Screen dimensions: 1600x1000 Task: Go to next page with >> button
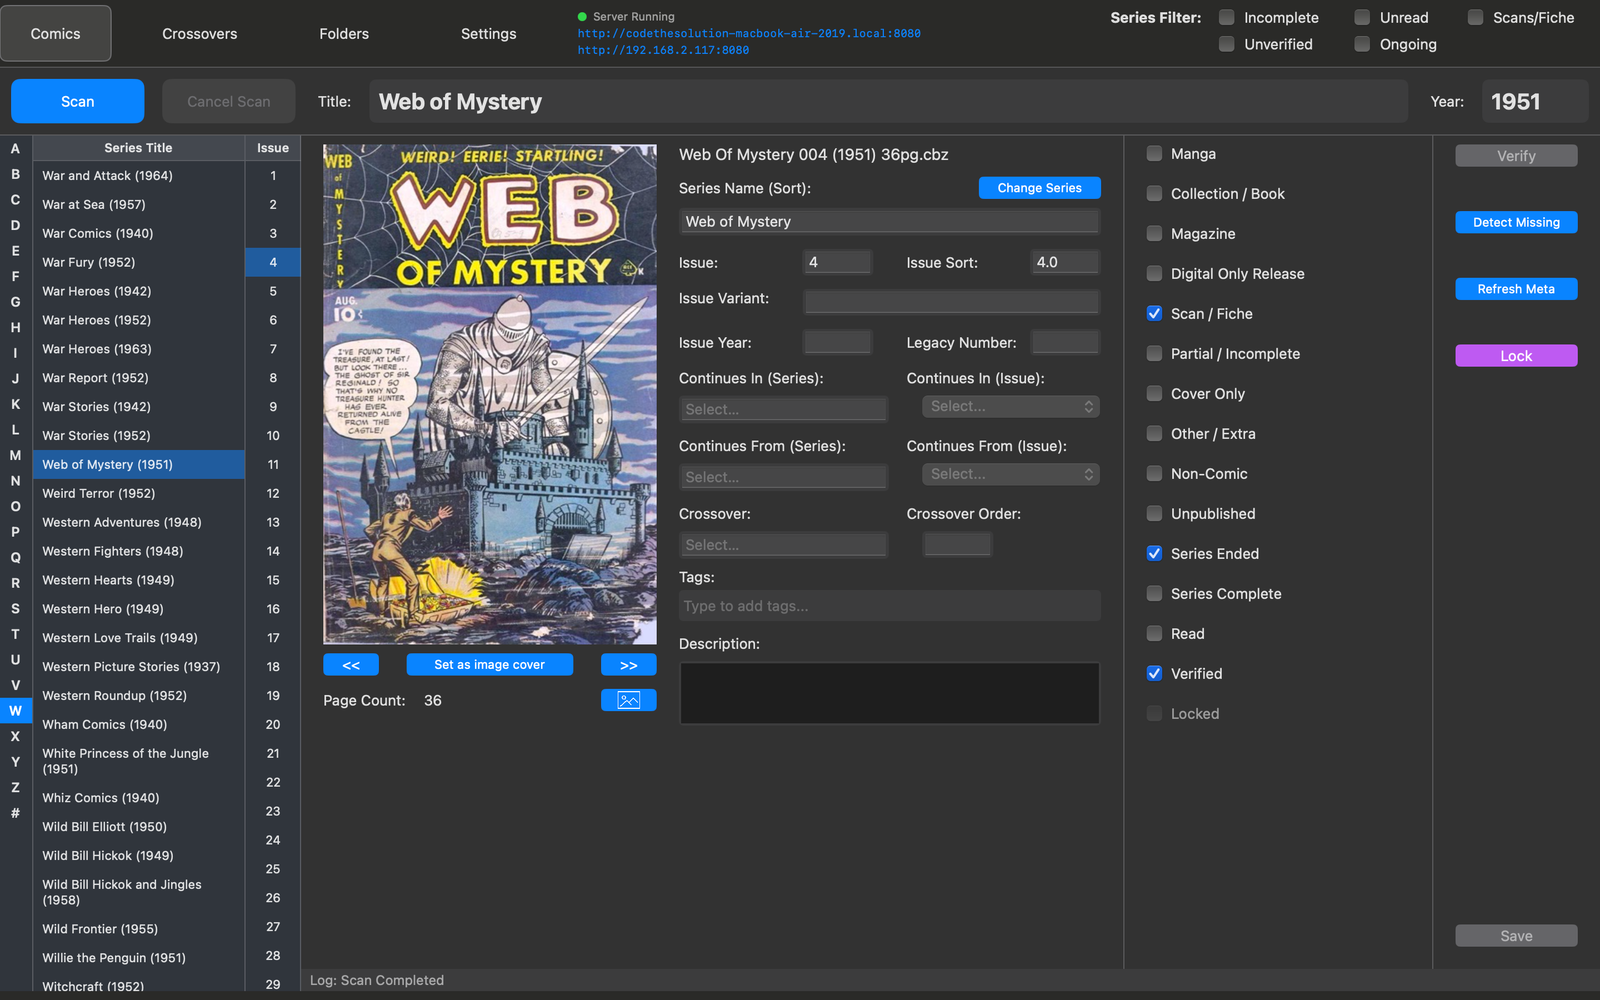click(628, 665)
